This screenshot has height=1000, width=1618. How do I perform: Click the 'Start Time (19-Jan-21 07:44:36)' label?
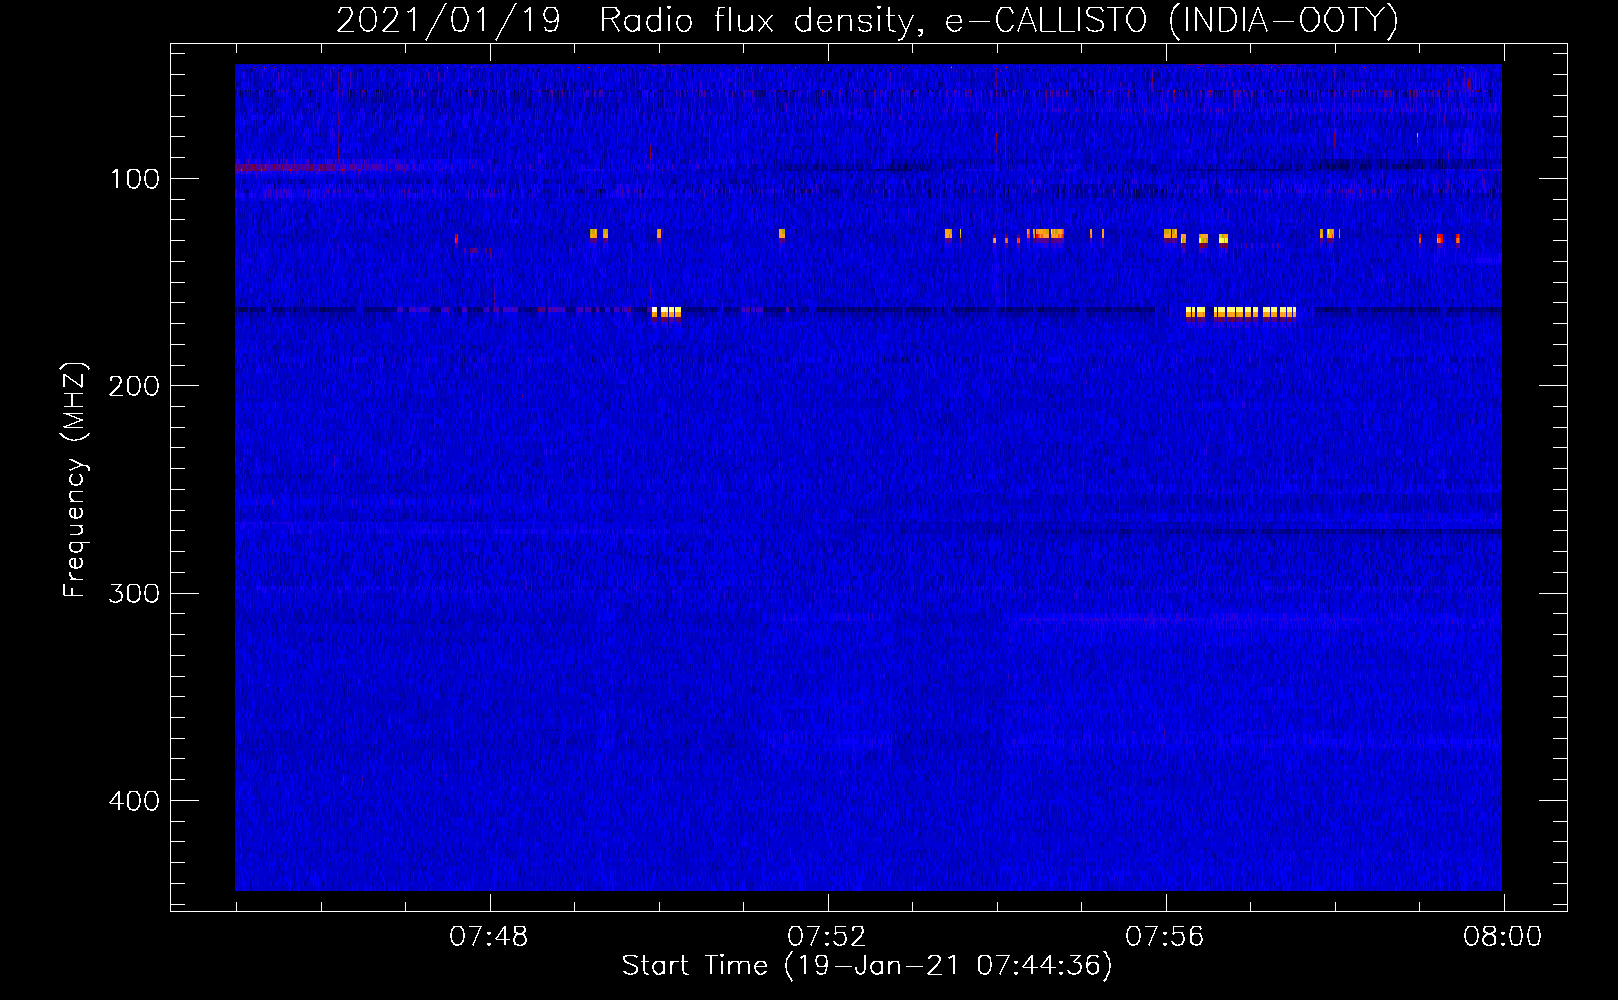pyautogui.click(x=867, y=966)
